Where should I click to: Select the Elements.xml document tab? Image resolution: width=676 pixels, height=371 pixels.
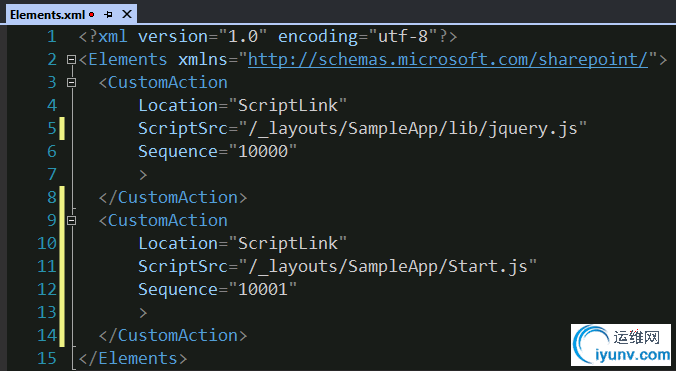[x=47, y=15]
